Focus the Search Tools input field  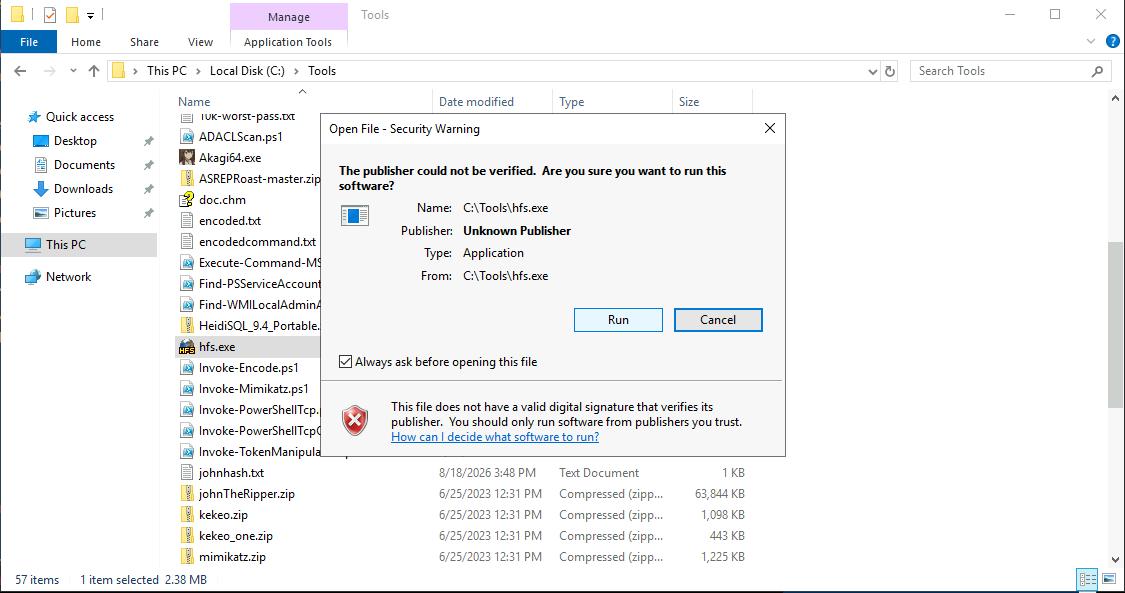[1001, 71]
